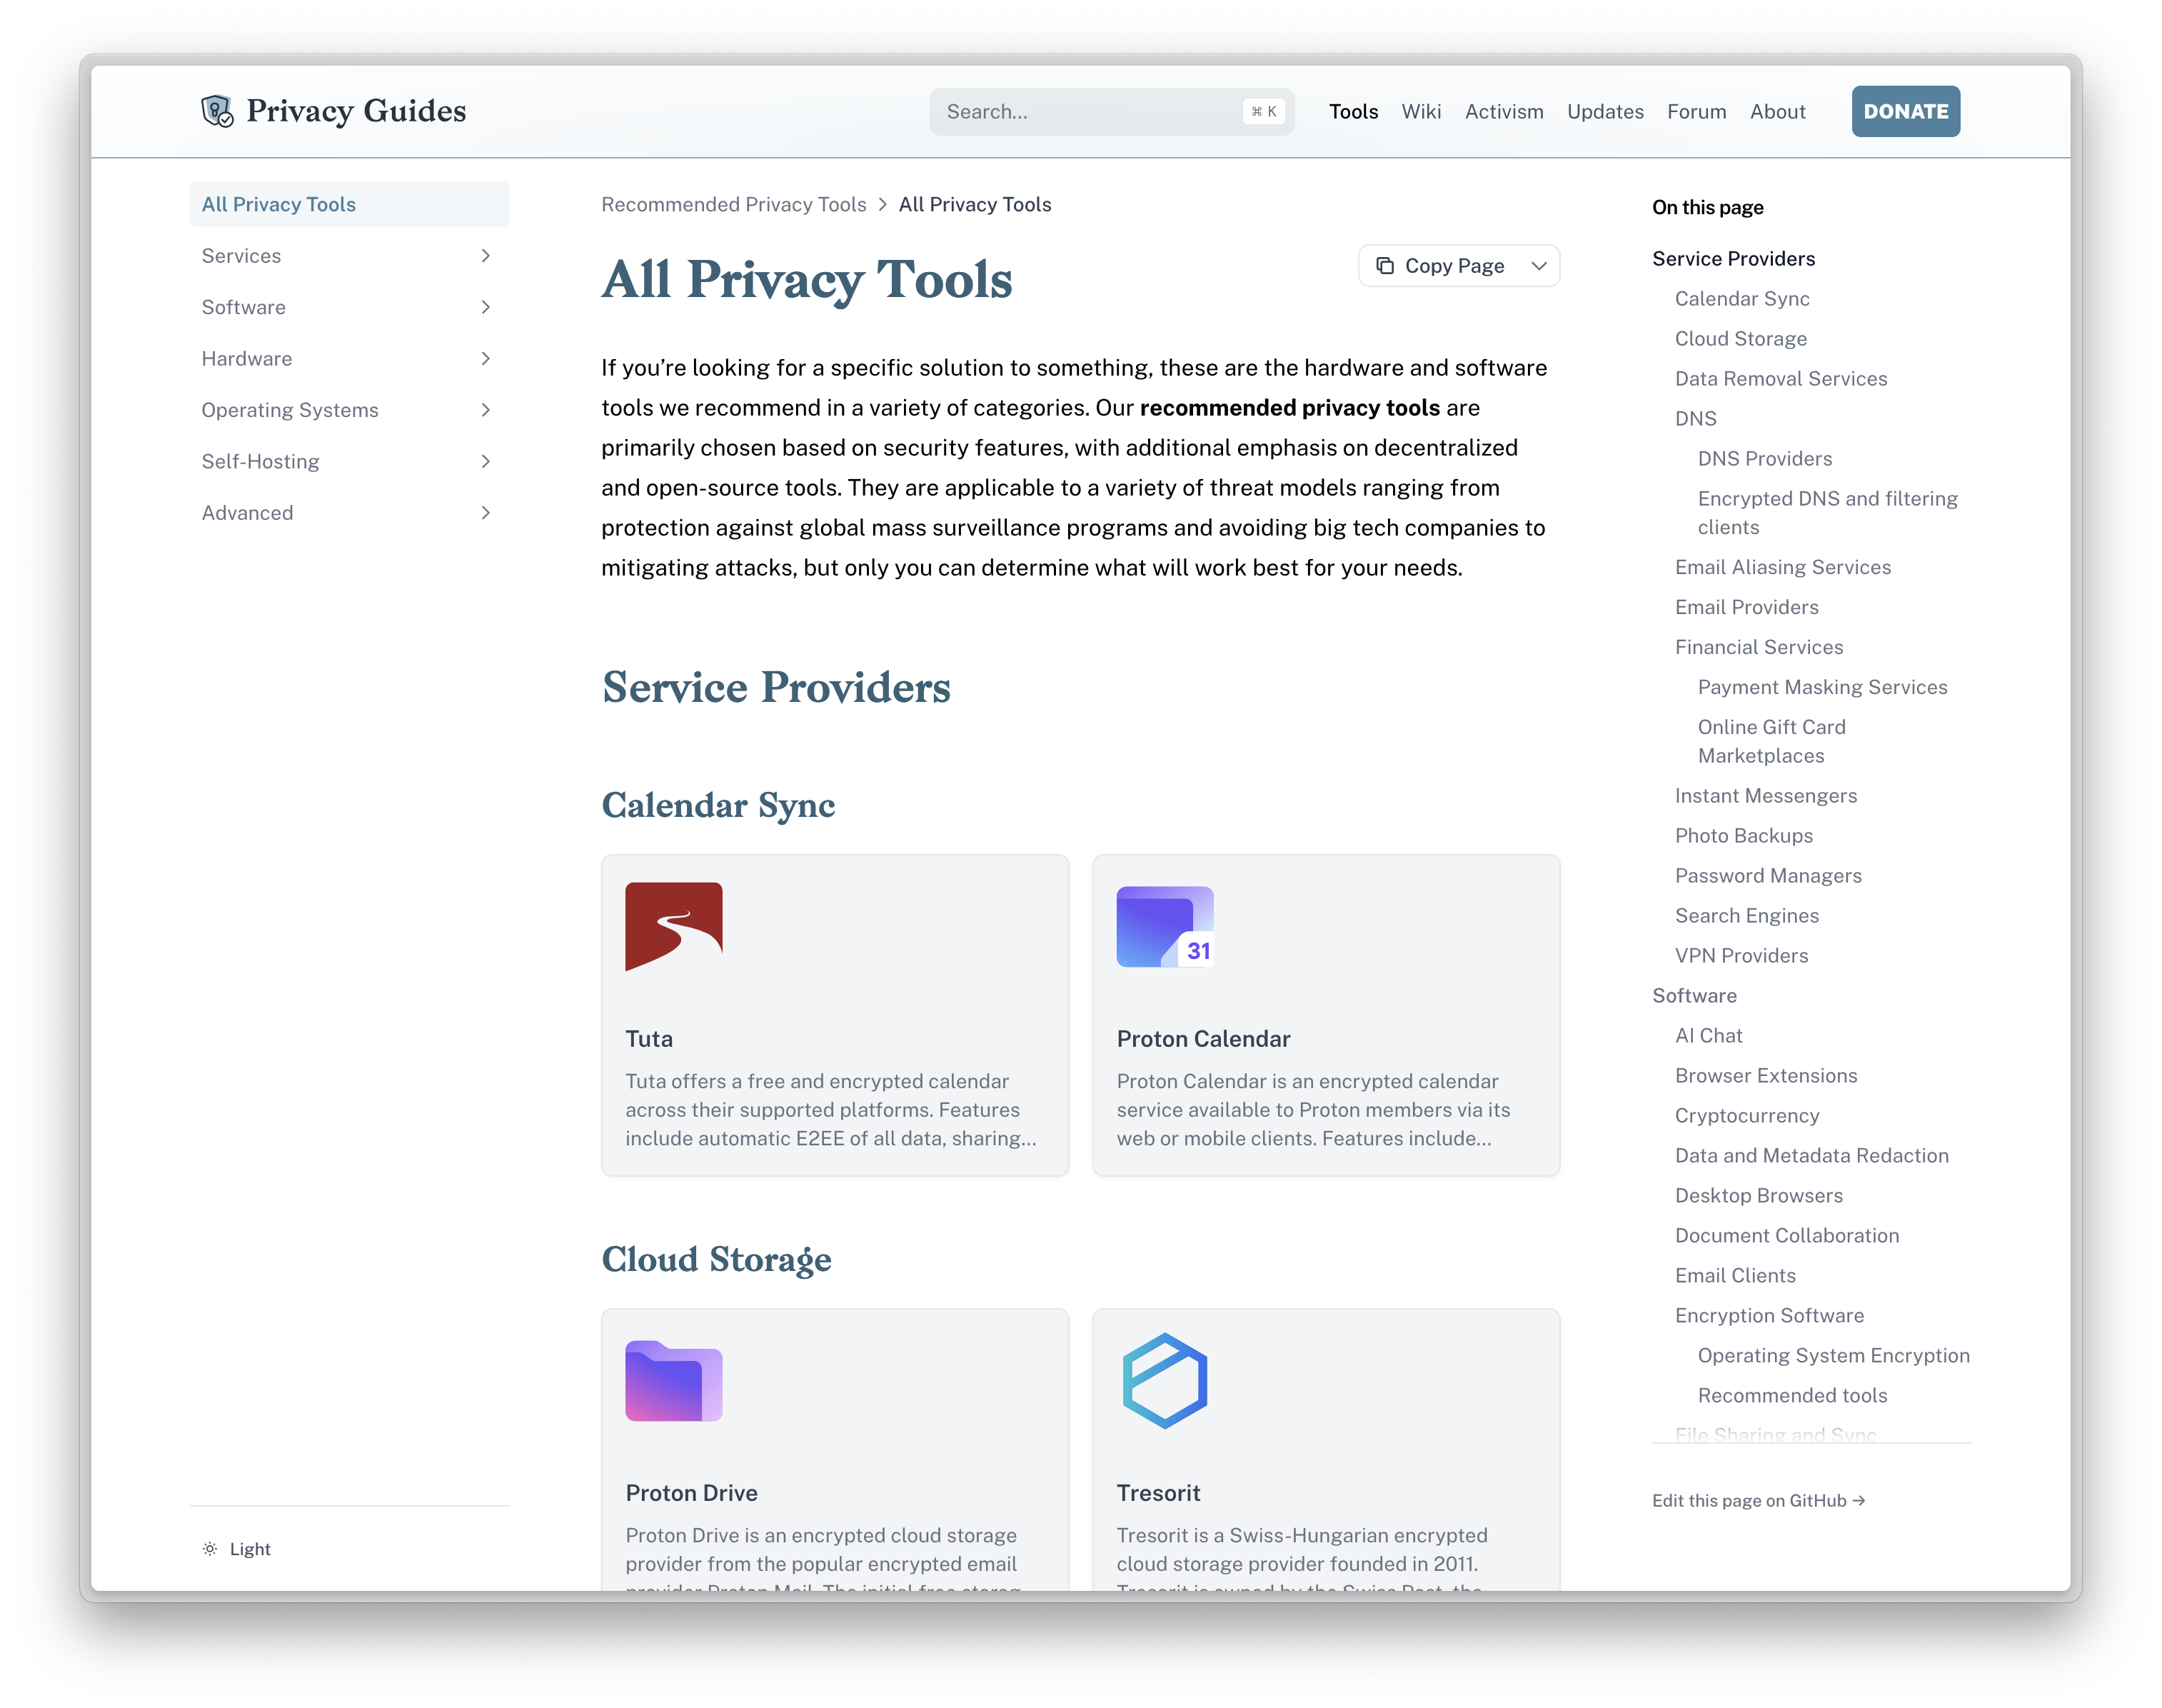The image size is (2162, 1708).
Task: Jump to Cloud Storage in page outline
Action: click(1741, 339)
